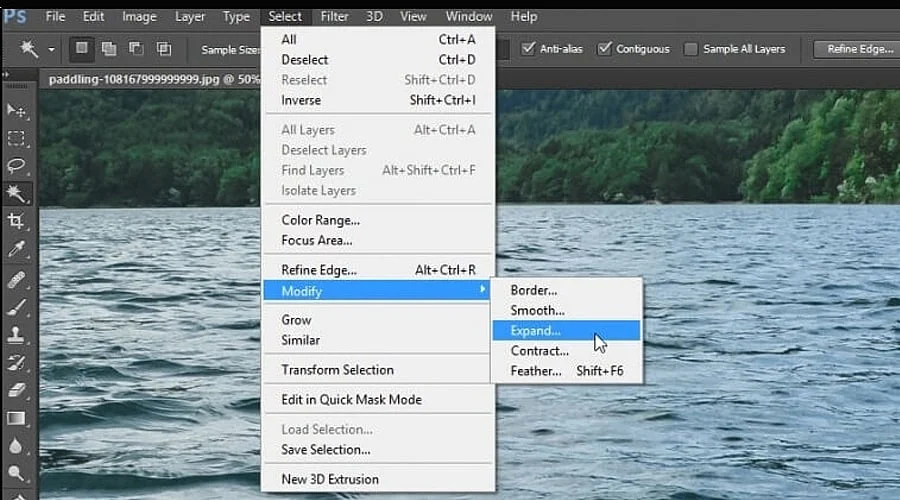Close the open Select menu
This screenshot has width=900, height=500.
[x=285, y=17]
